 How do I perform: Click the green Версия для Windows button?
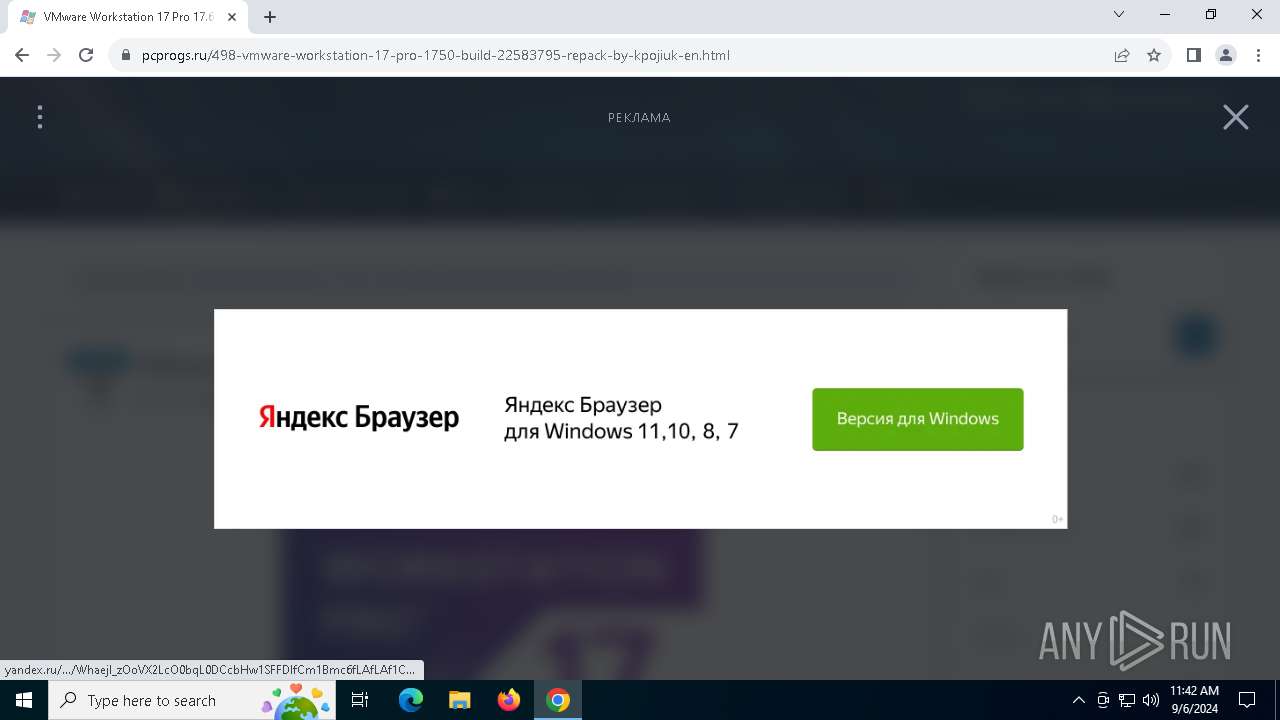[917, 419]
